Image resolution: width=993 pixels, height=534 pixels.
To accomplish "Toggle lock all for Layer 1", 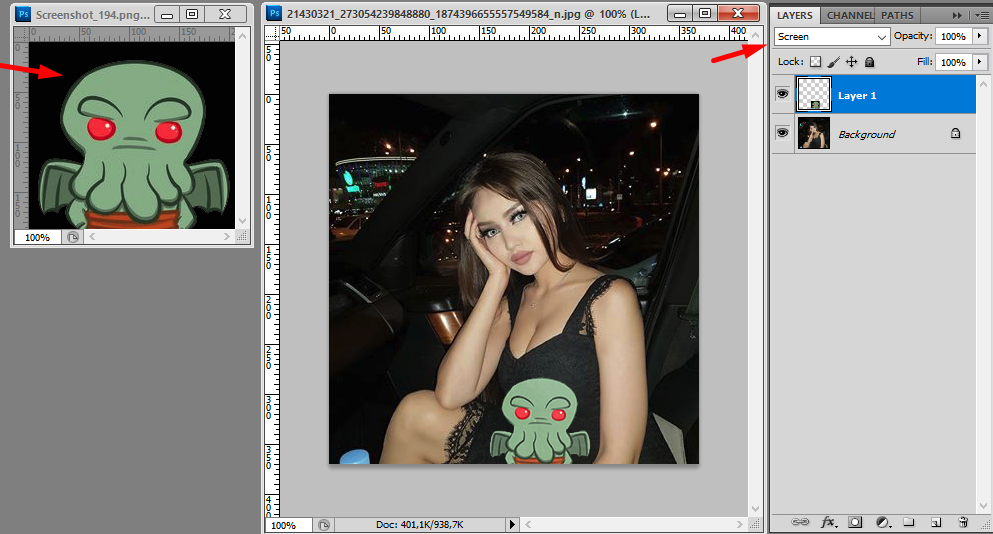I will [x=870, y=61].
